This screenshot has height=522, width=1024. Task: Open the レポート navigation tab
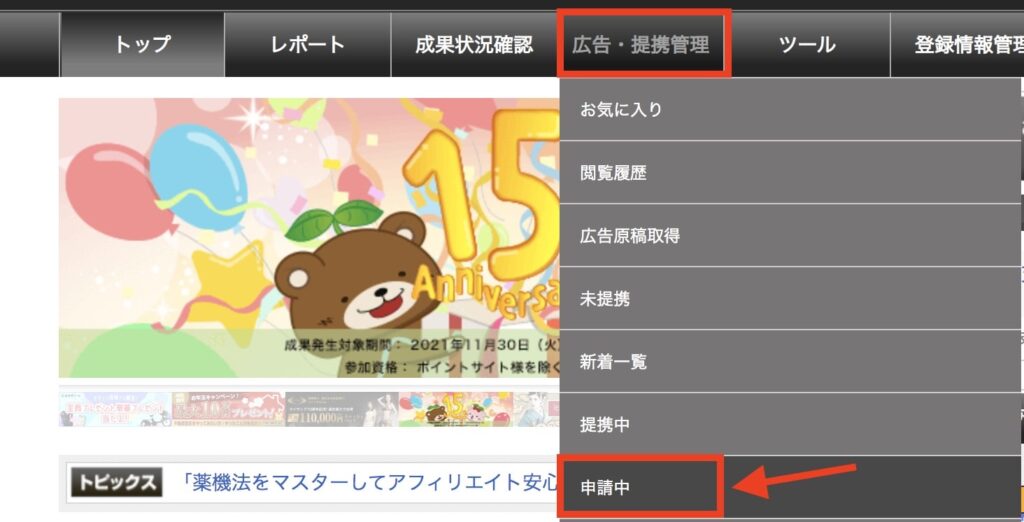(308, 44)
